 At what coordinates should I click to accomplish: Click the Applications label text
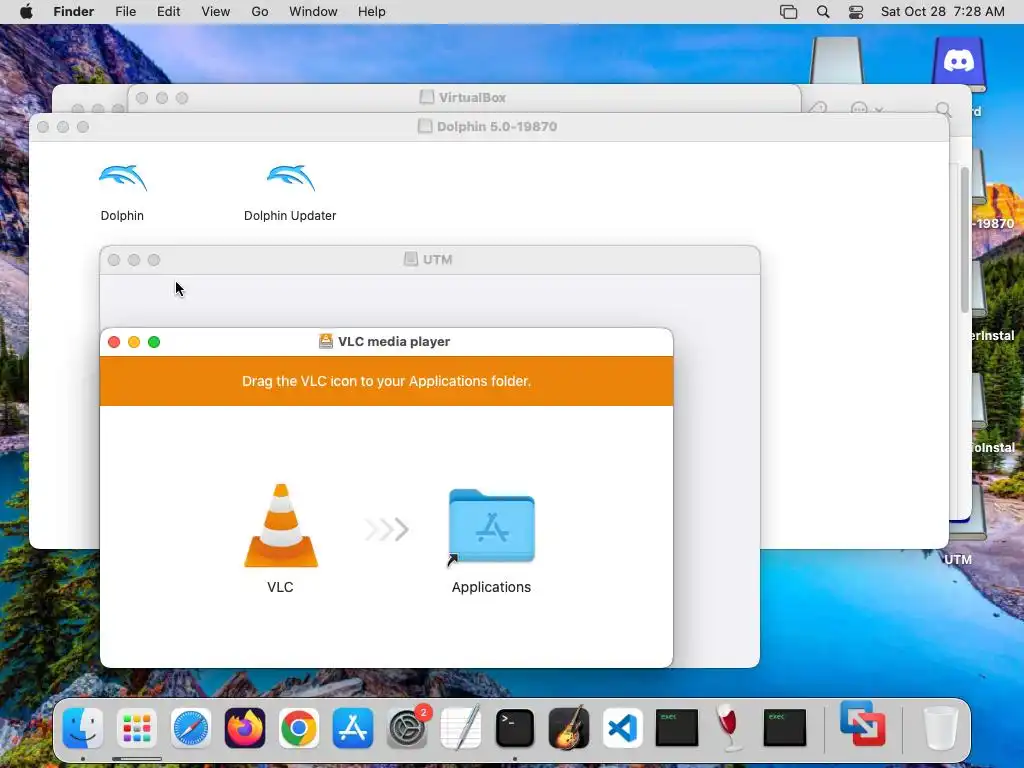[491, 587]
